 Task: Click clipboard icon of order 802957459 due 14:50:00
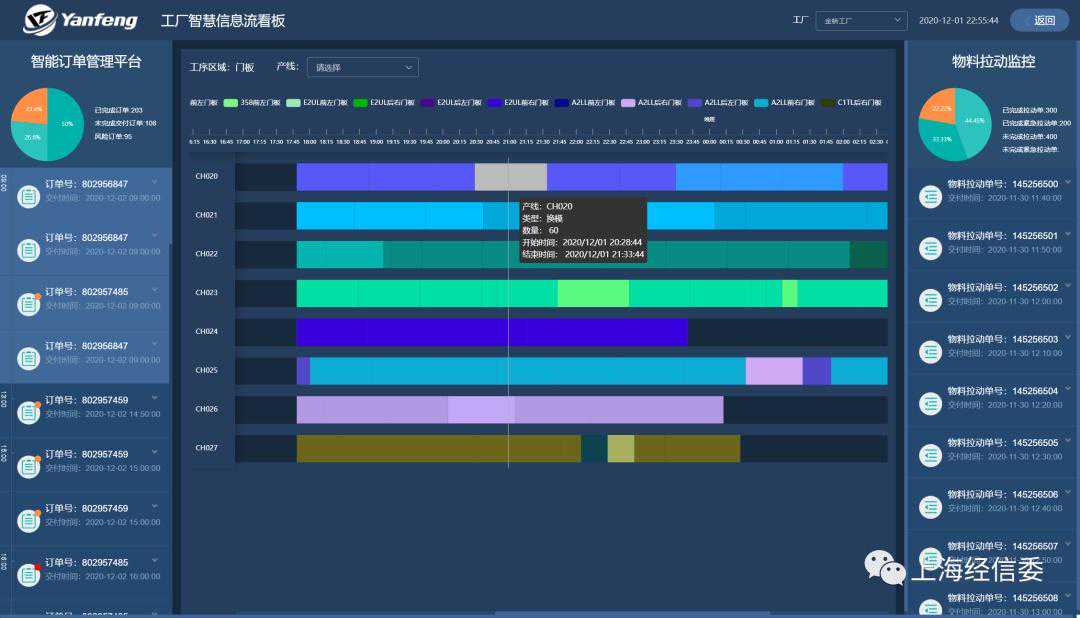28,413
